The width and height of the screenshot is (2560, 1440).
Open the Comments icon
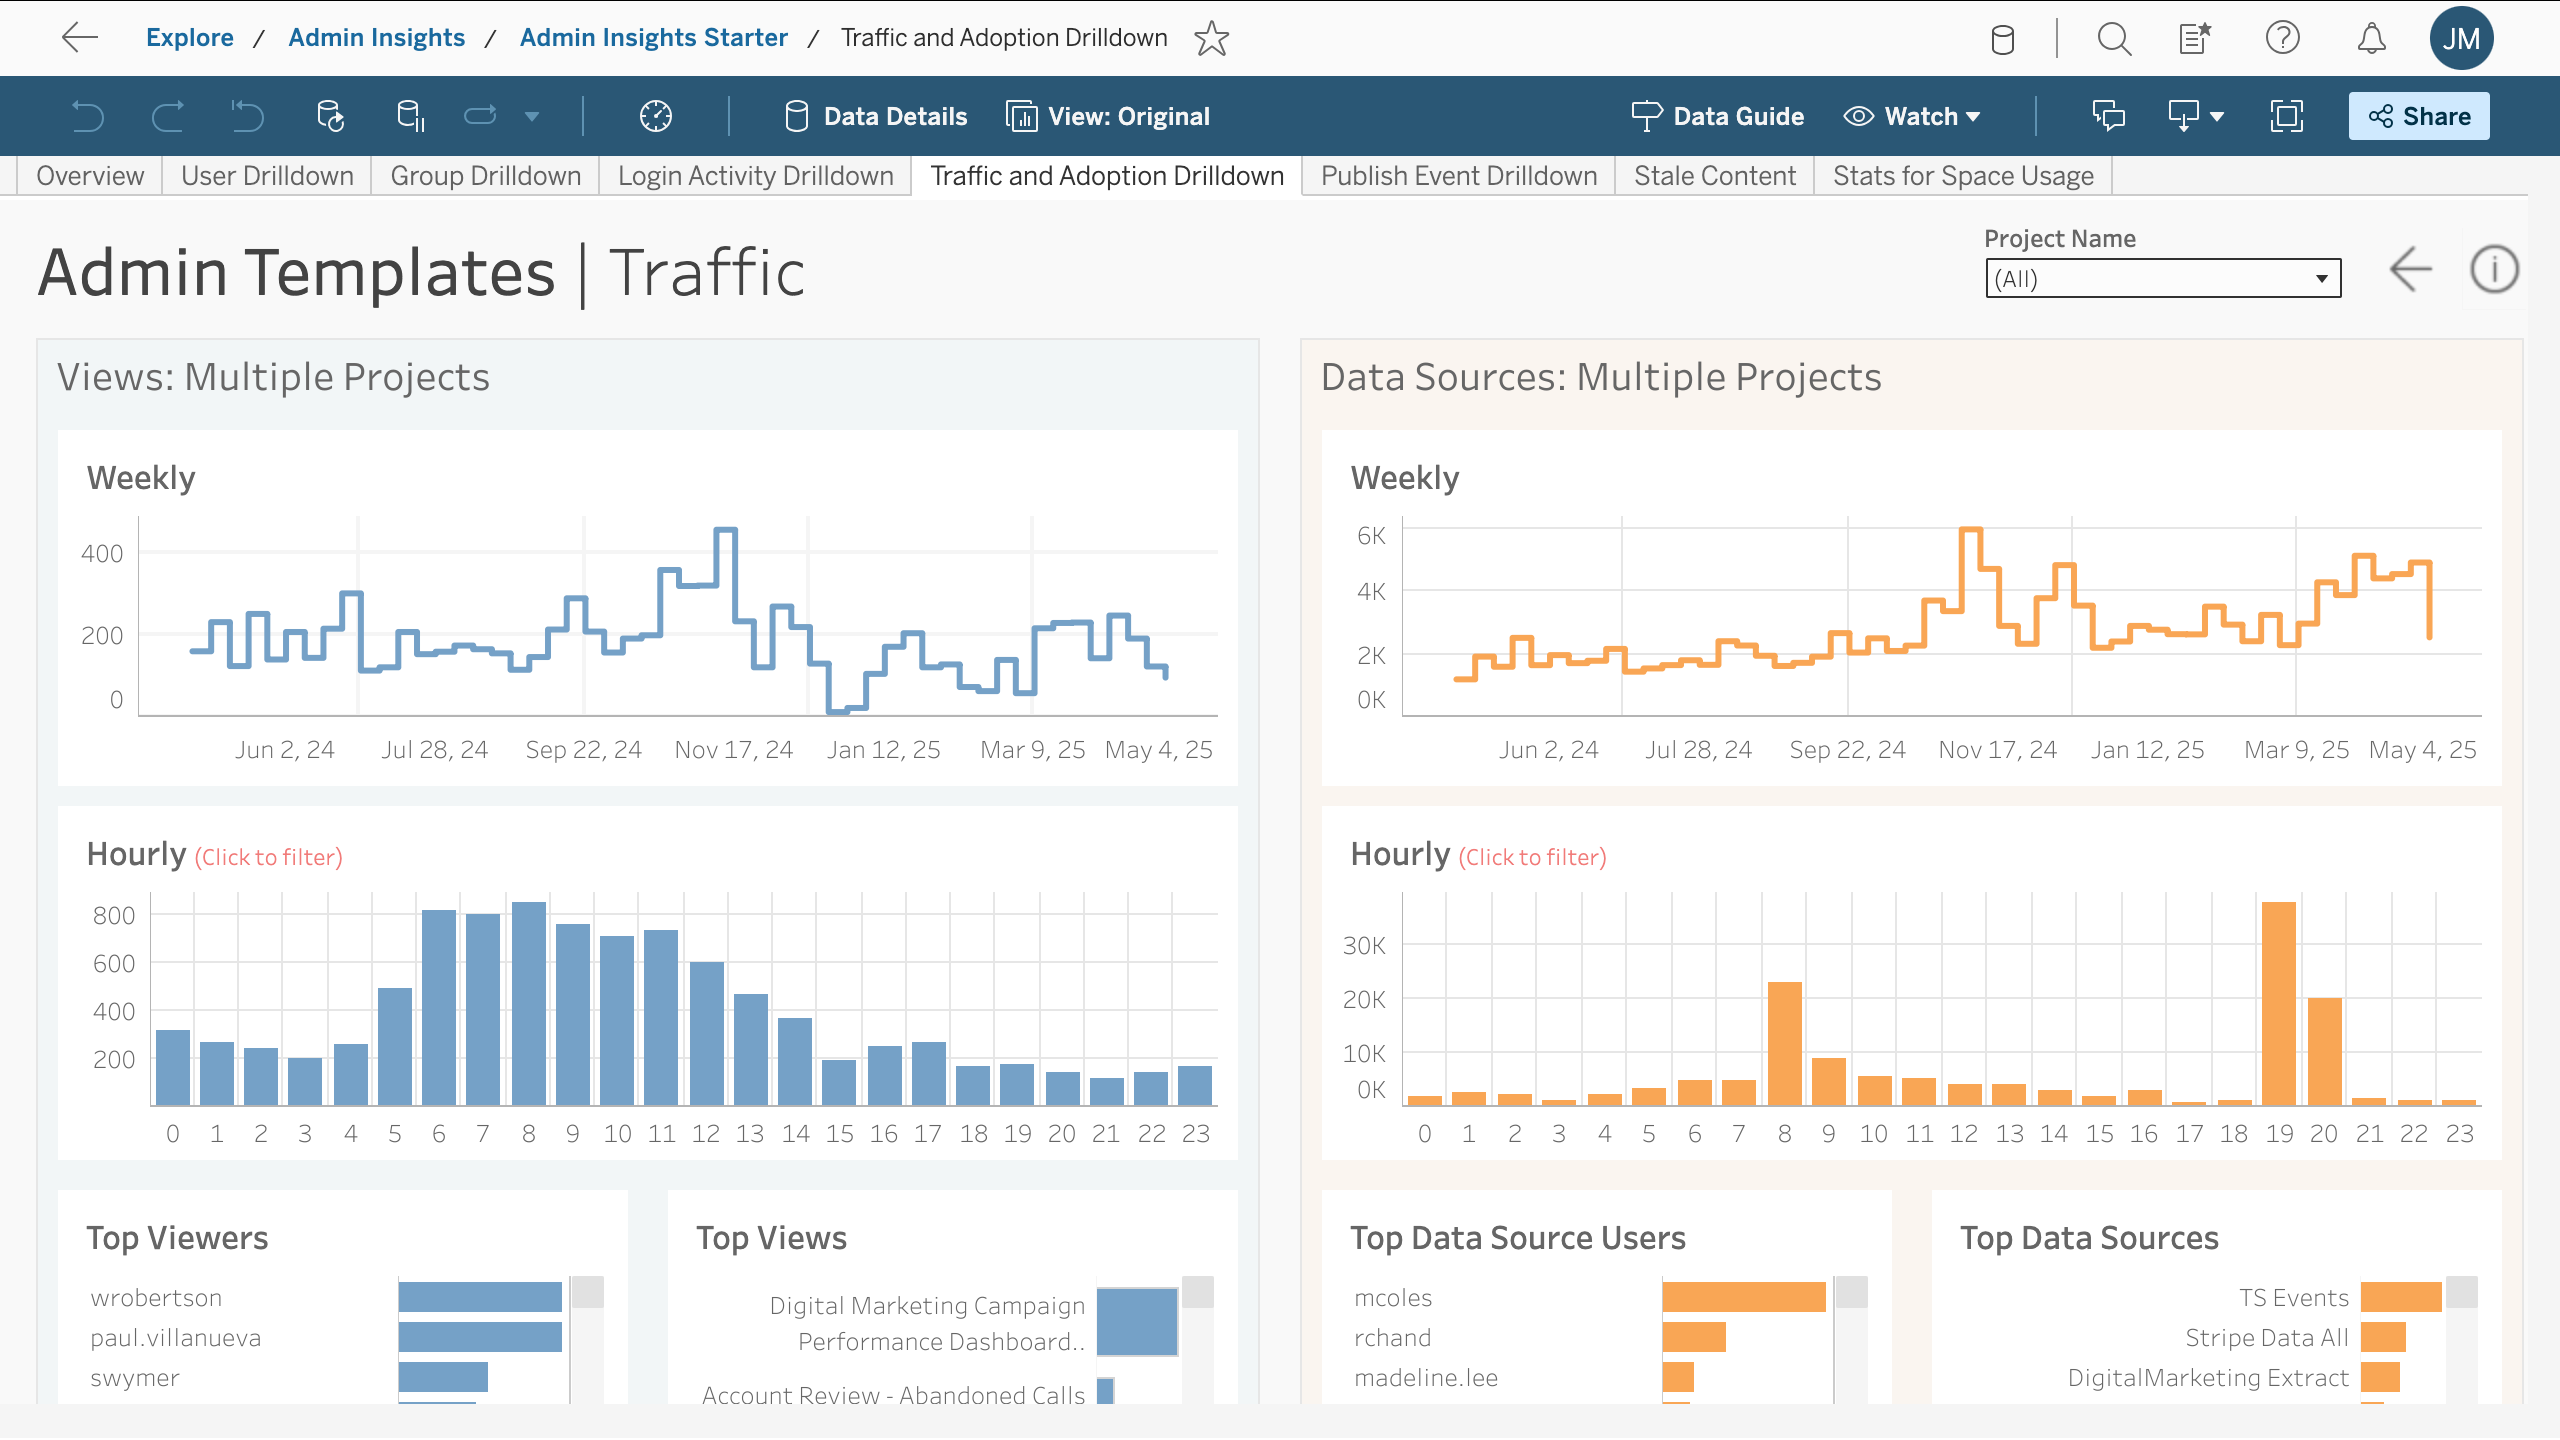[2108, 116]
